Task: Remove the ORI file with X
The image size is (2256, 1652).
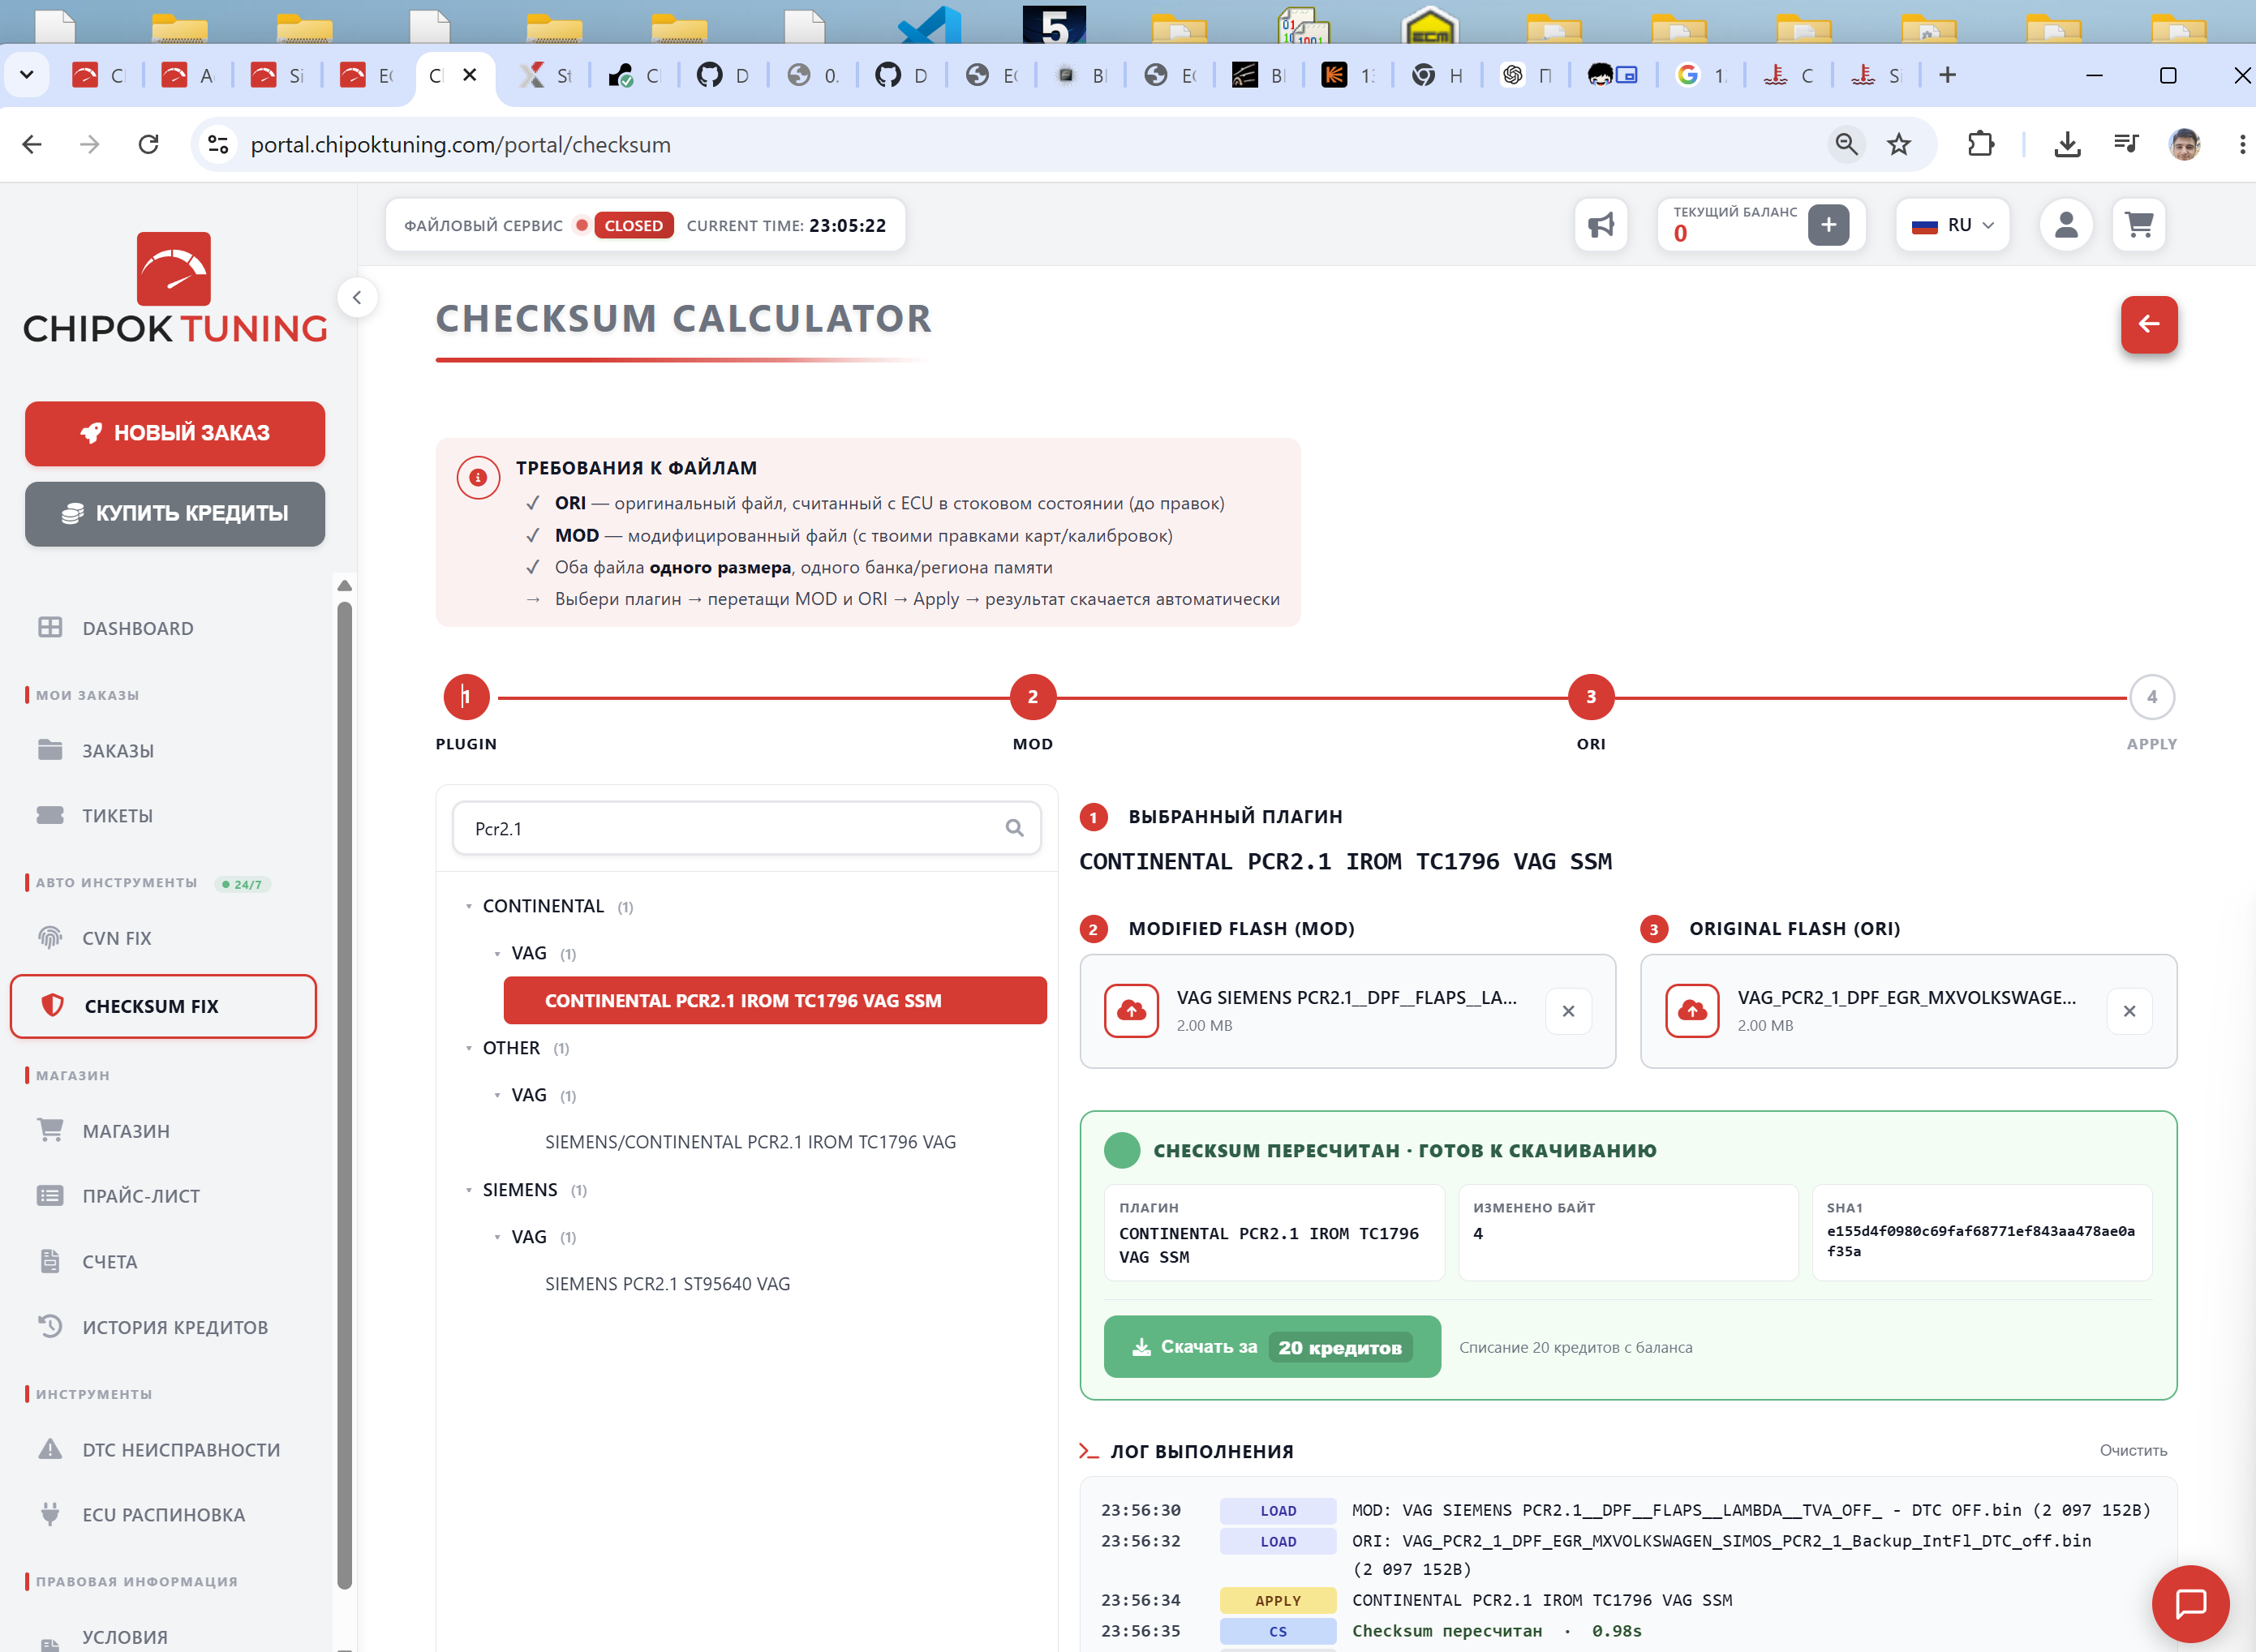Action: coord(2129,1011)
